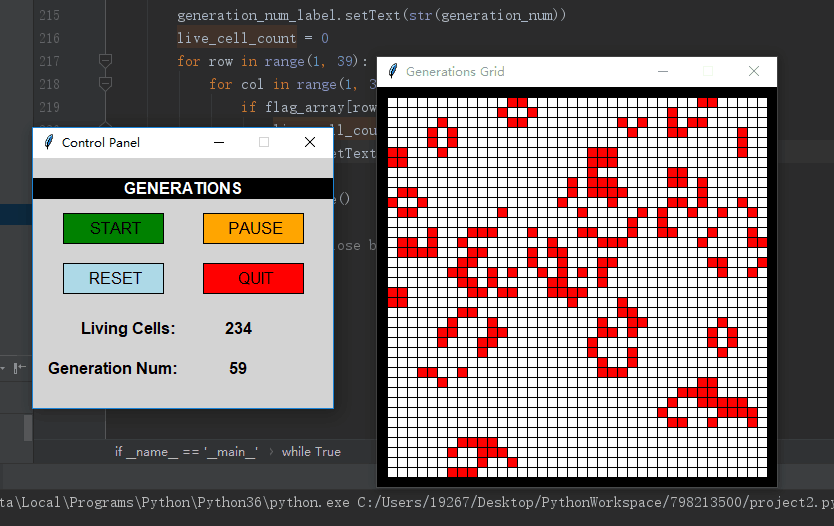Open the tool window settings dropdown arrow

3,368
